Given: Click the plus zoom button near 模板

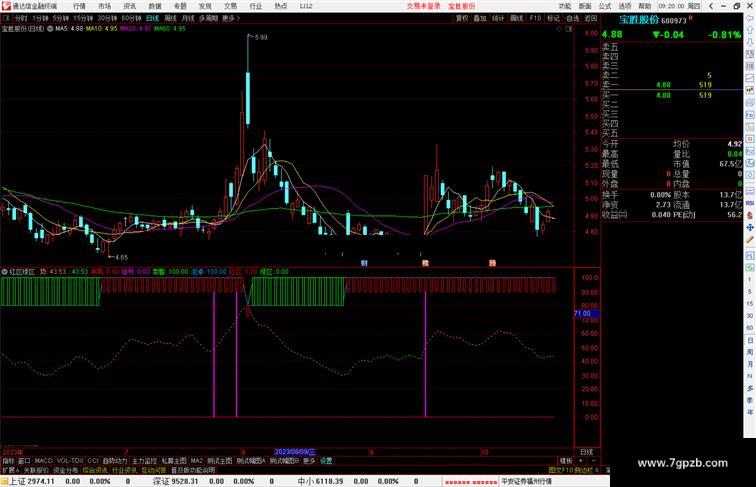Looking at the screenshot, I should [x=581, y=461].
